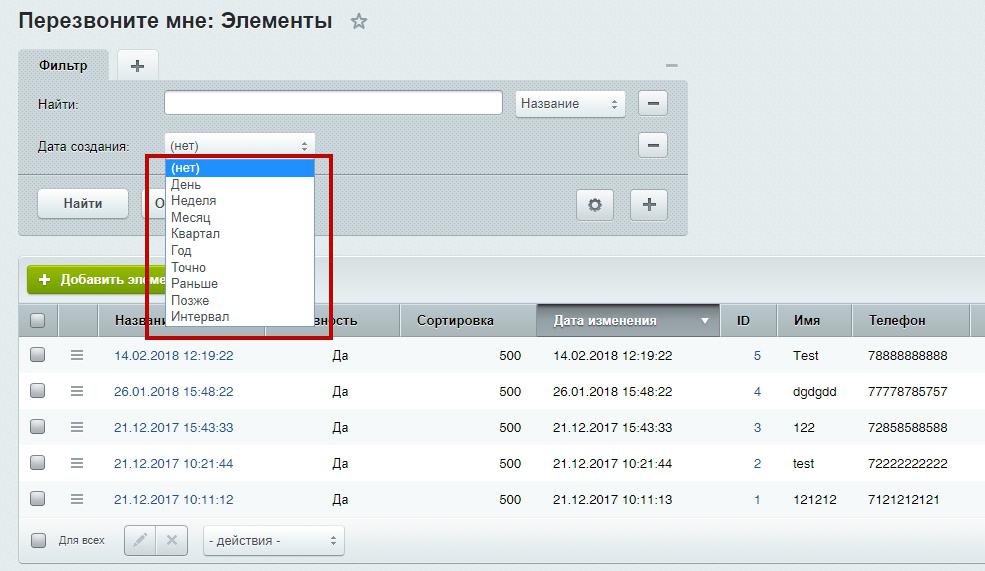Screen dimensions: 985x571
Task: Open row menu for 26.01.2018 15:48:22
Action: click(x=77, y=391)
